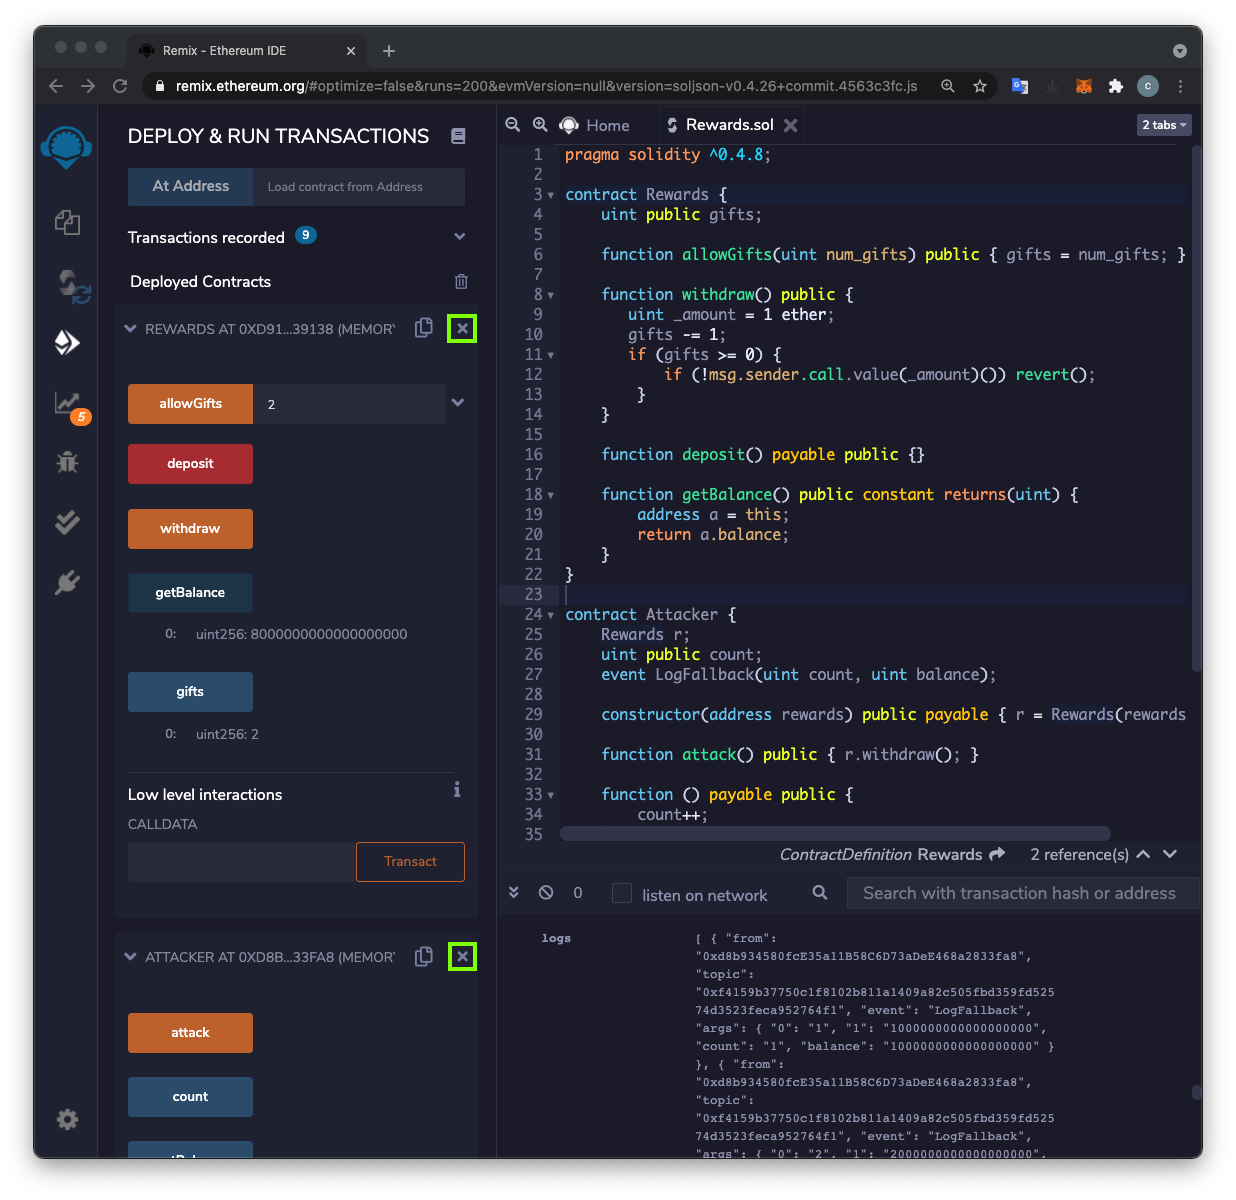Expand the allowGifts parameter inputs
1236x1200 pixels.
pos(458,403)
